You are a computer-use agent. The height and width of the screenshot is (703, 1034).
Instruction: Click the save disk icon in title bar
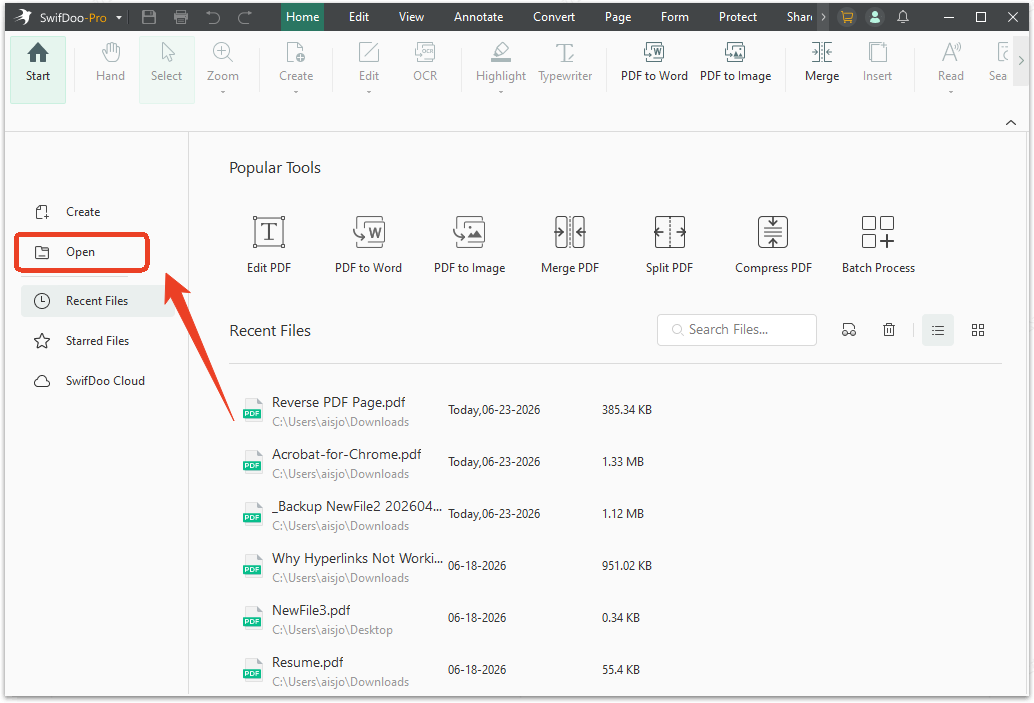[x=149, y=17]
